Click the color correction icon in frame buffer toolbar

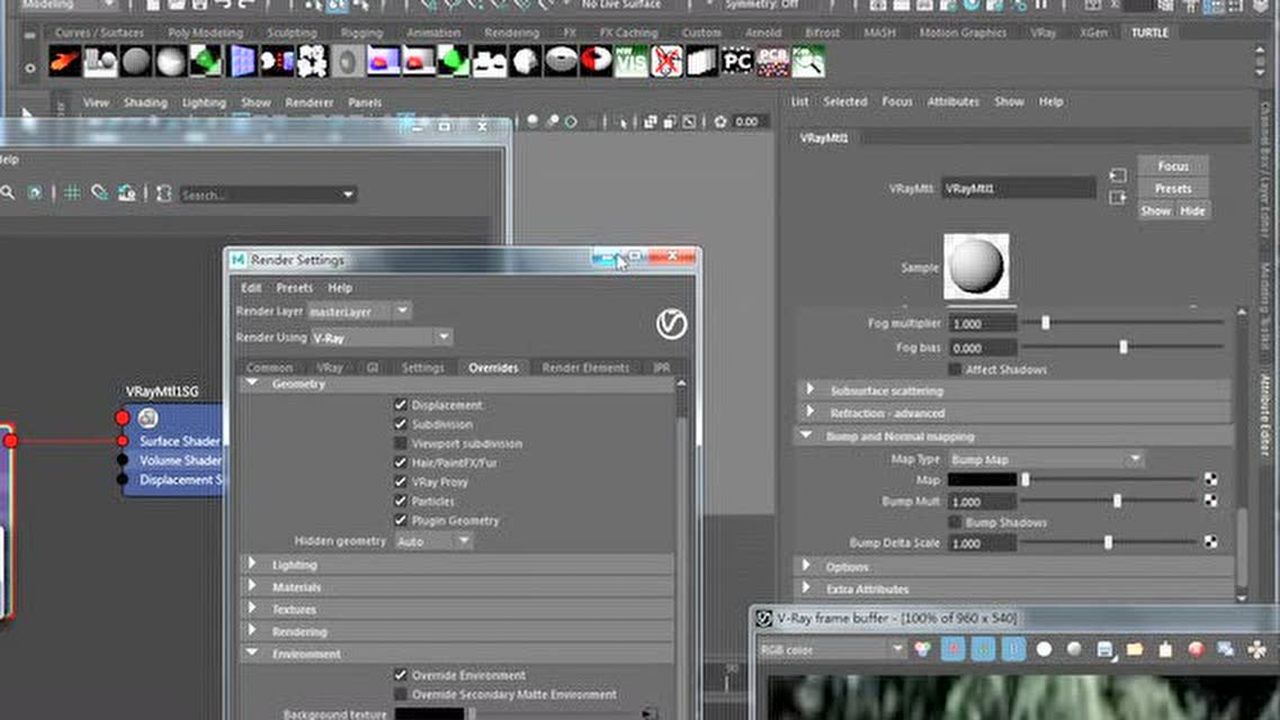pyautogui.click(x=922, y=650)
